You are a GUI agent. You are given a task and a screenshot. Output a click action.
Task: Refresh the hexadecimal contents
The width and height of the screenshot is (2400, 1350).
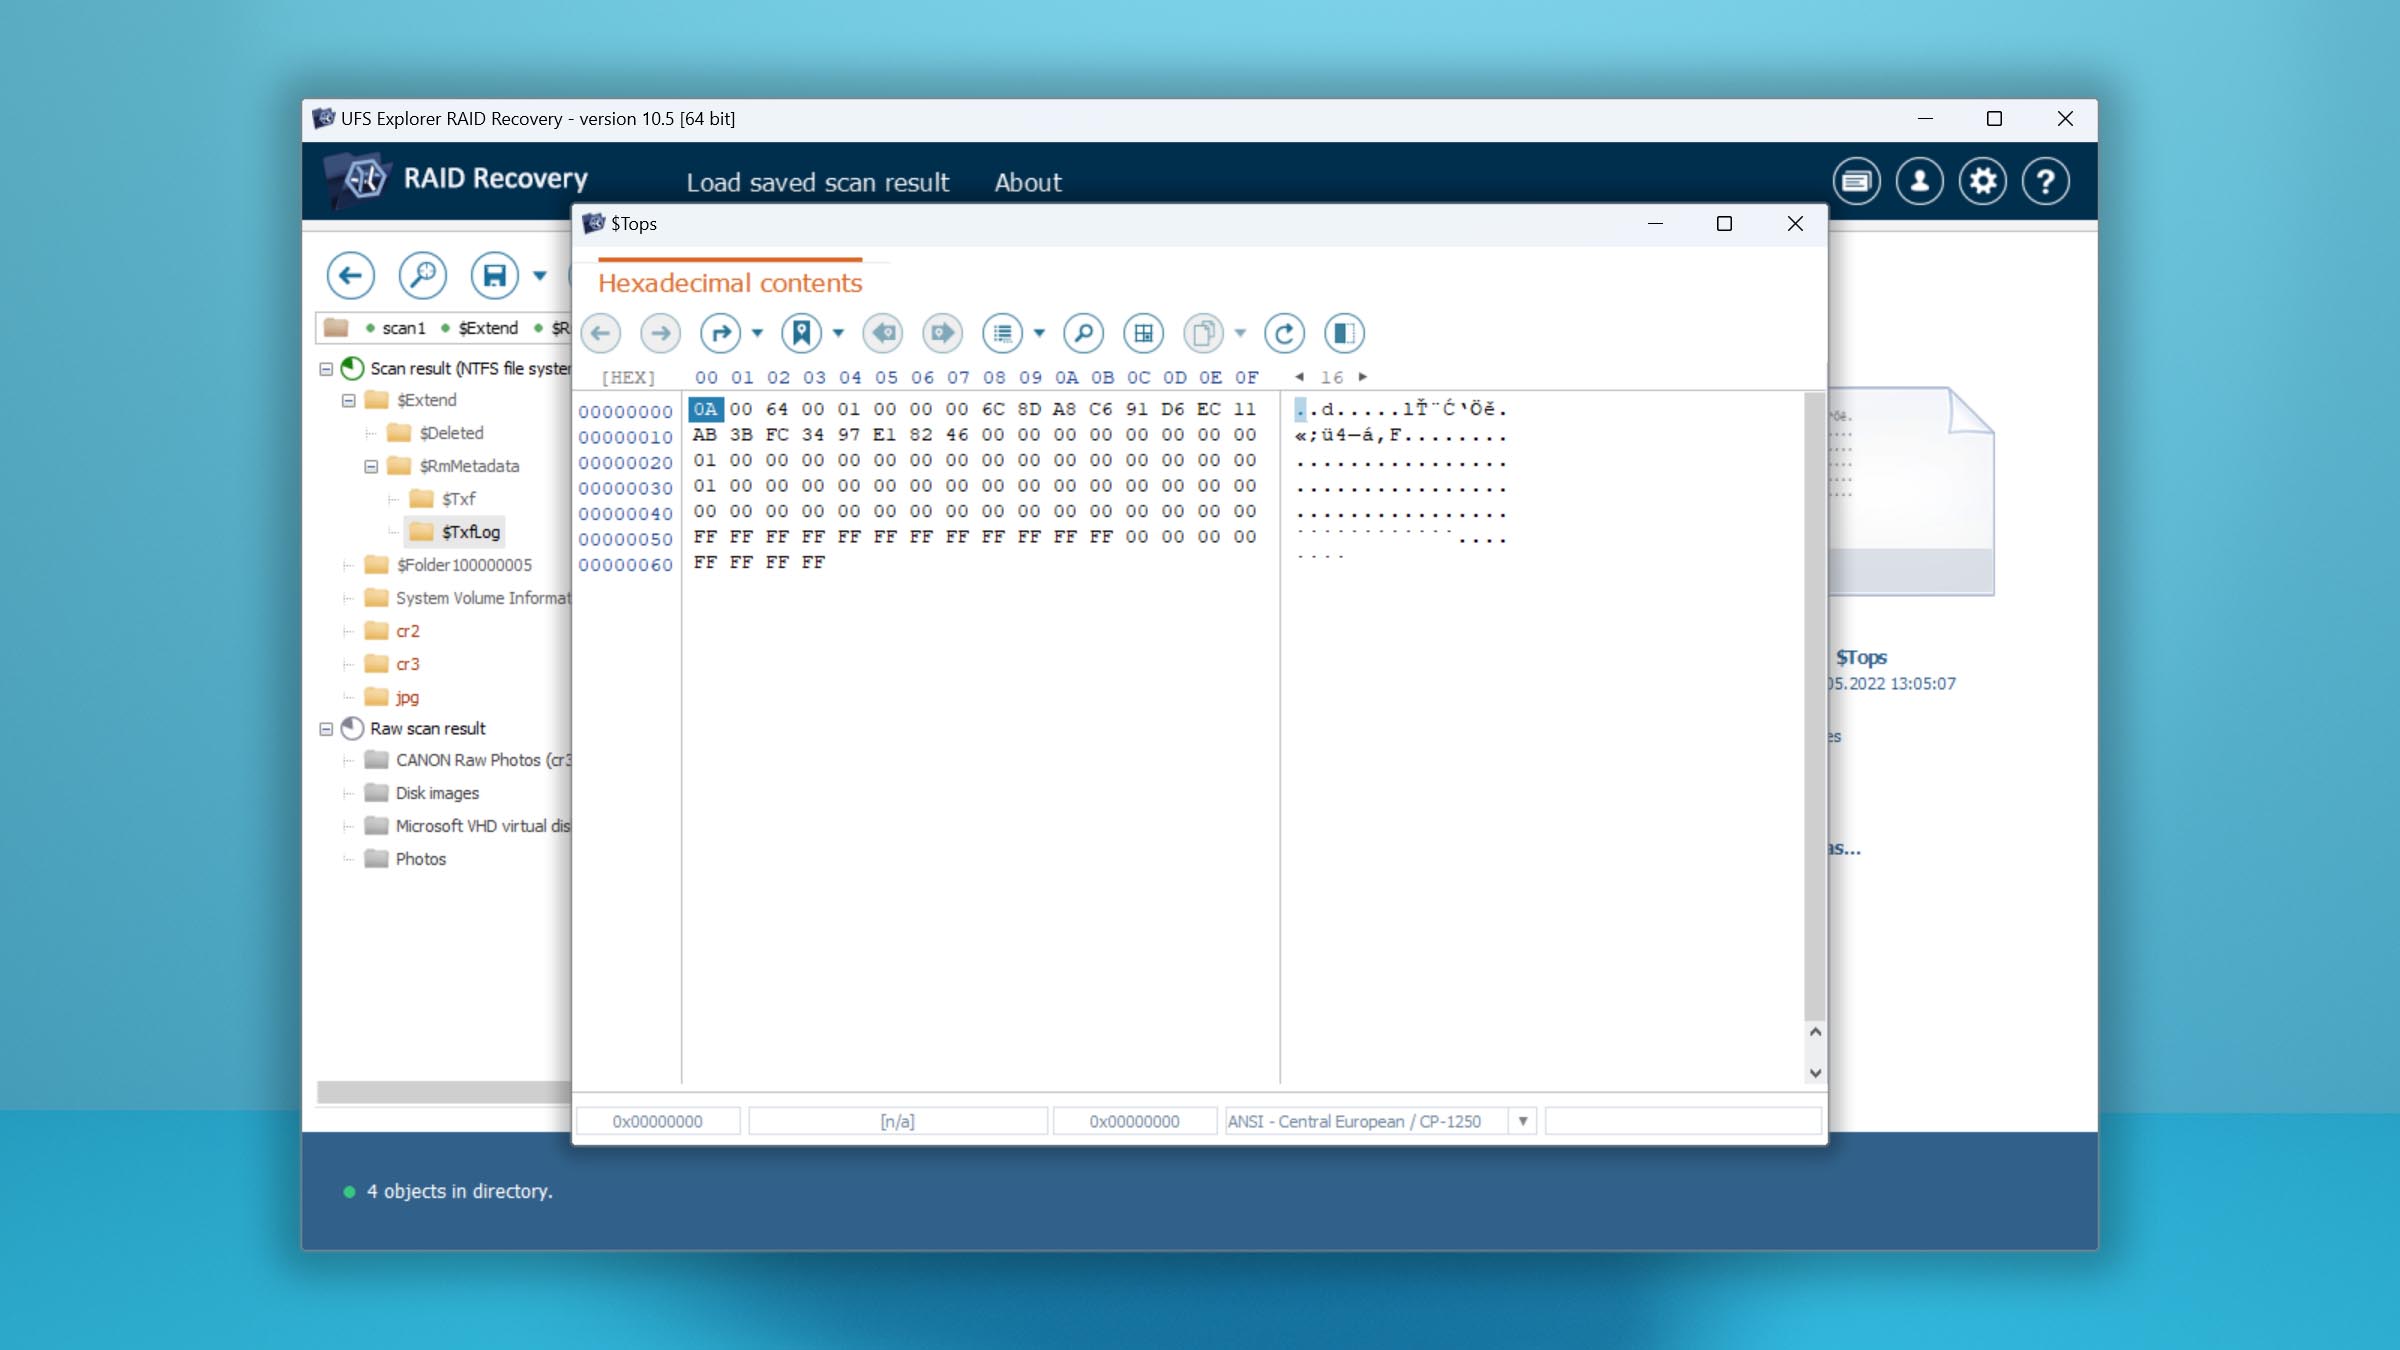(1284, 333)
